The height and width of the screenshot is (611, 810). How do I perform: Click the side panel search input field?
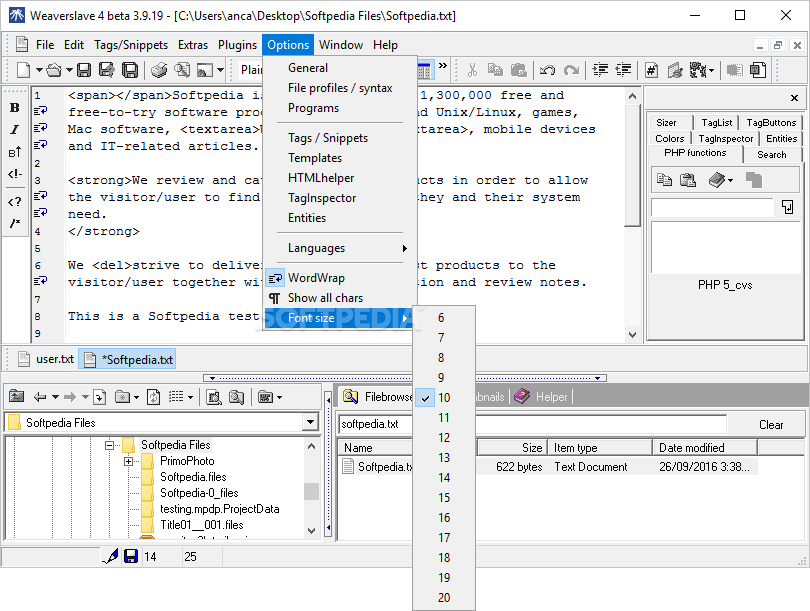[712, 208]
